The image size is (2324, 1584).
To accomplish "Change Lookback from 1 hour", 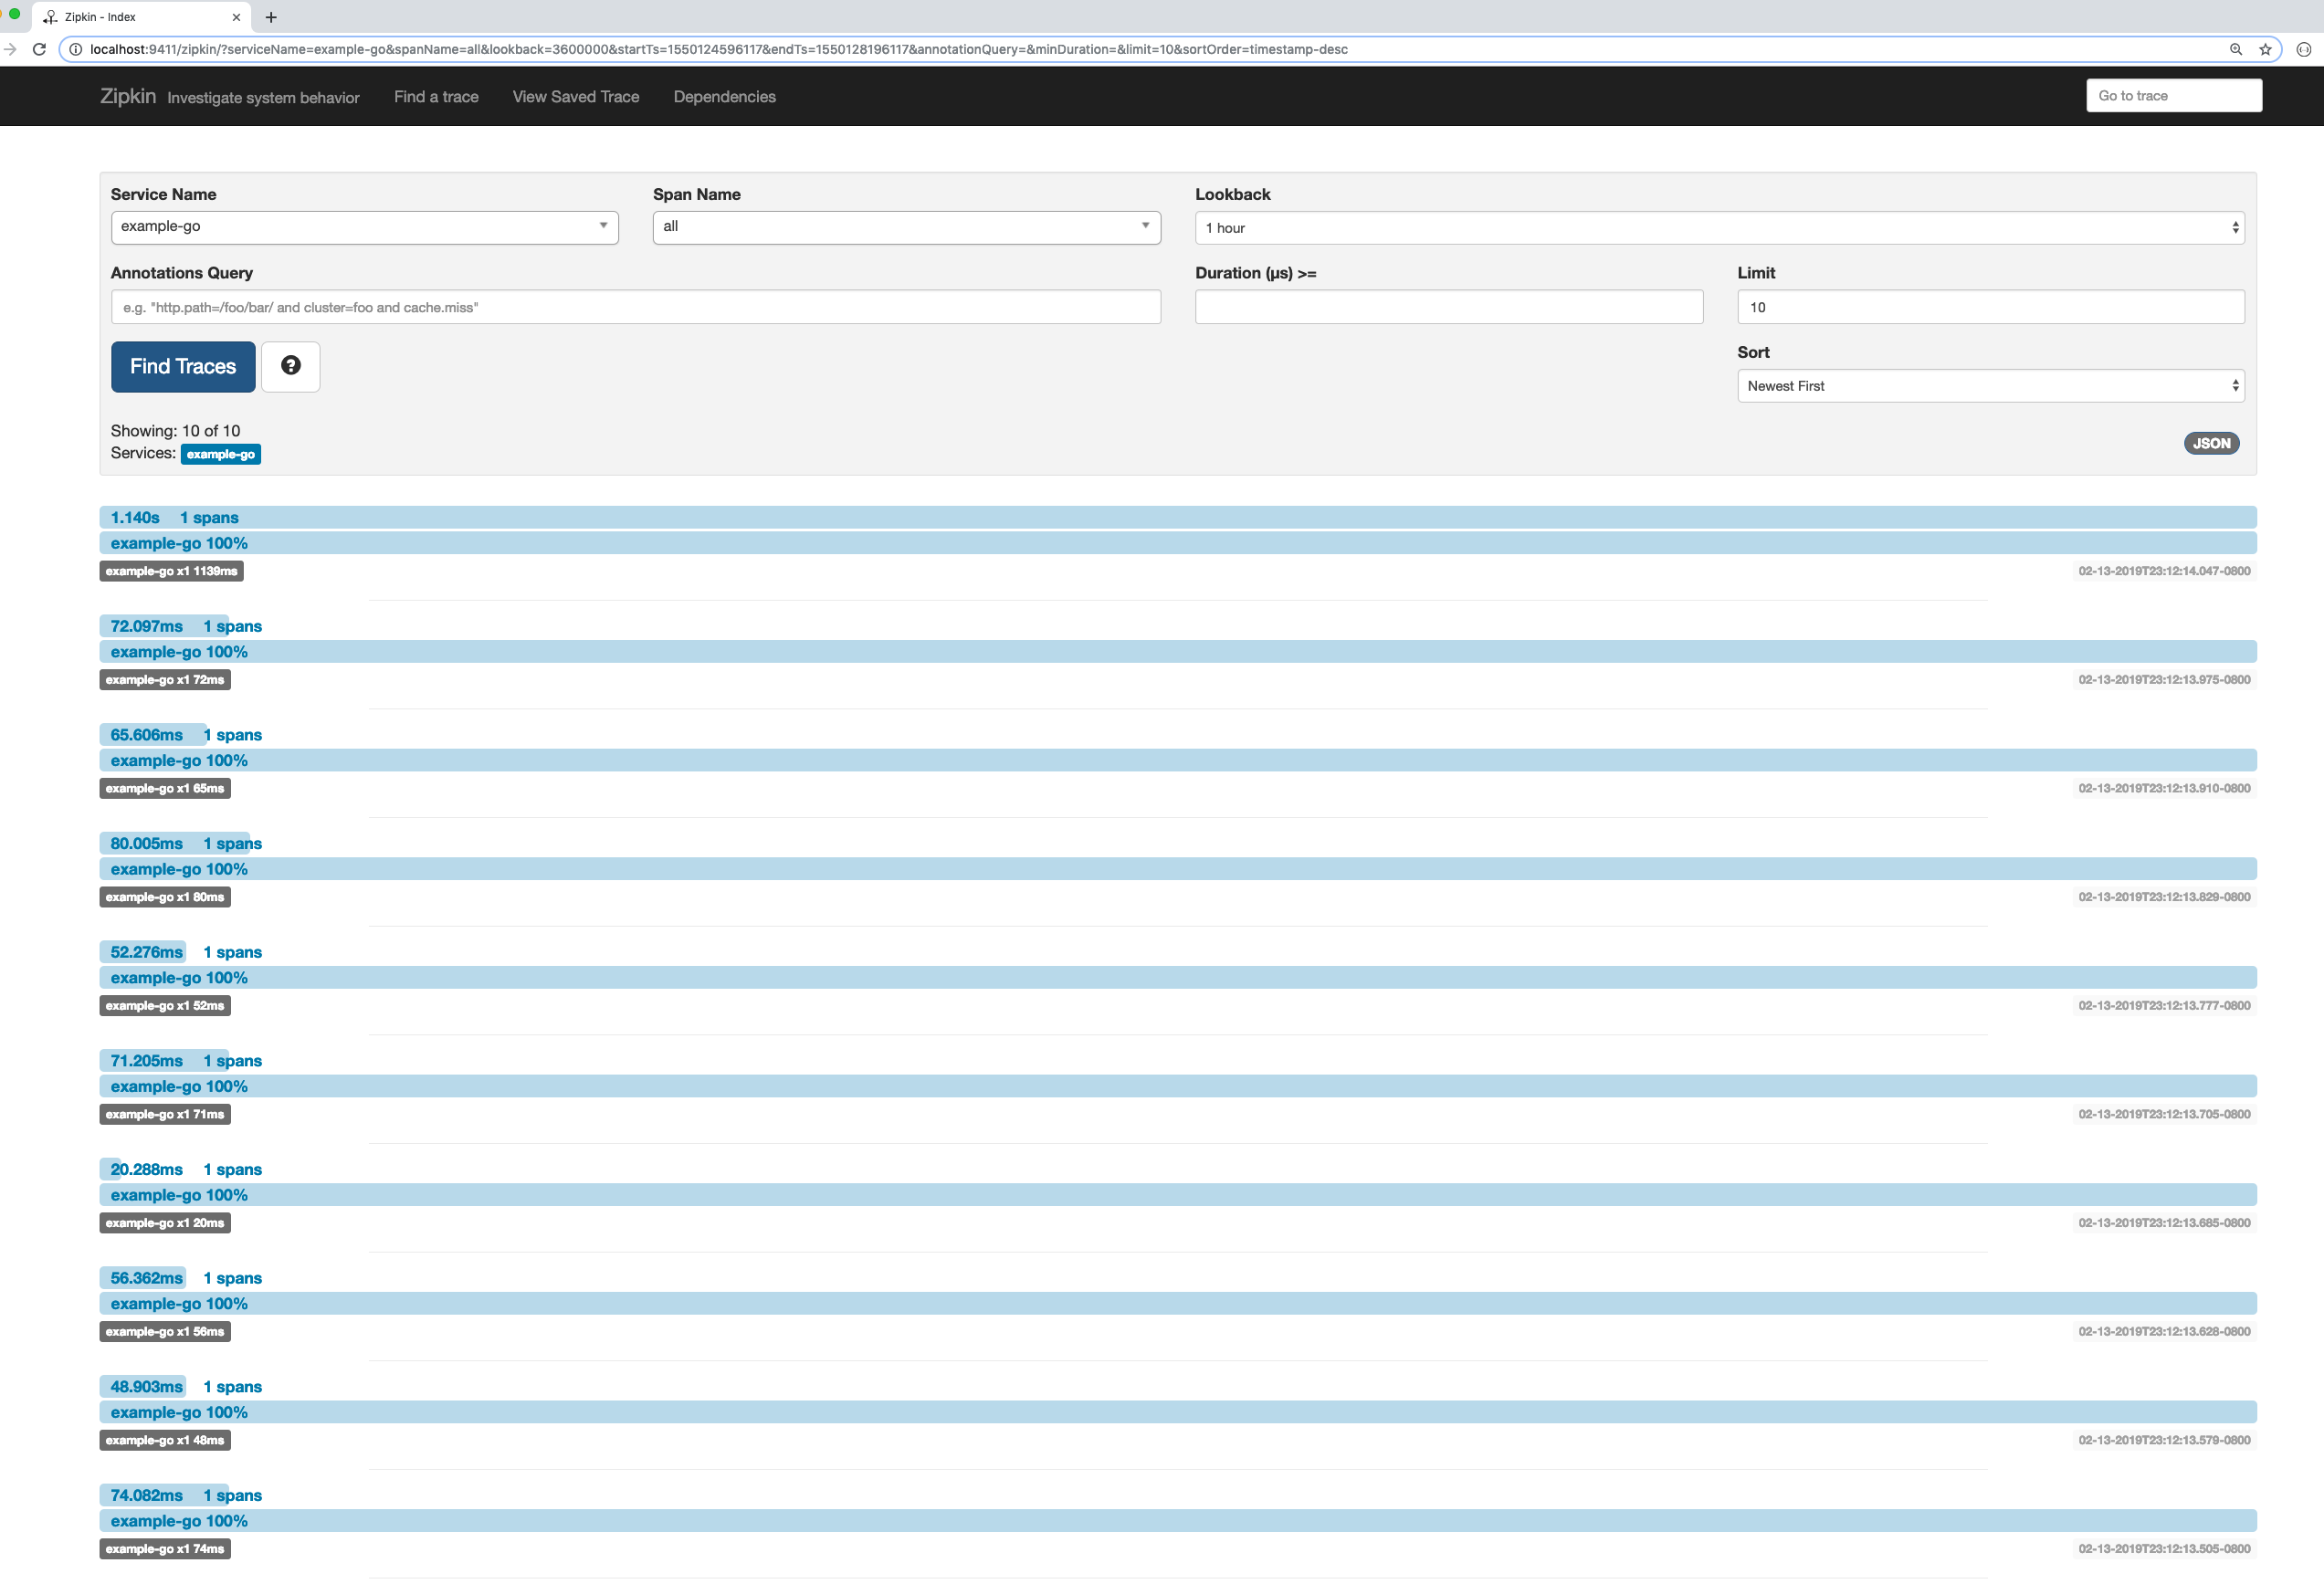I will point(1718,228).
